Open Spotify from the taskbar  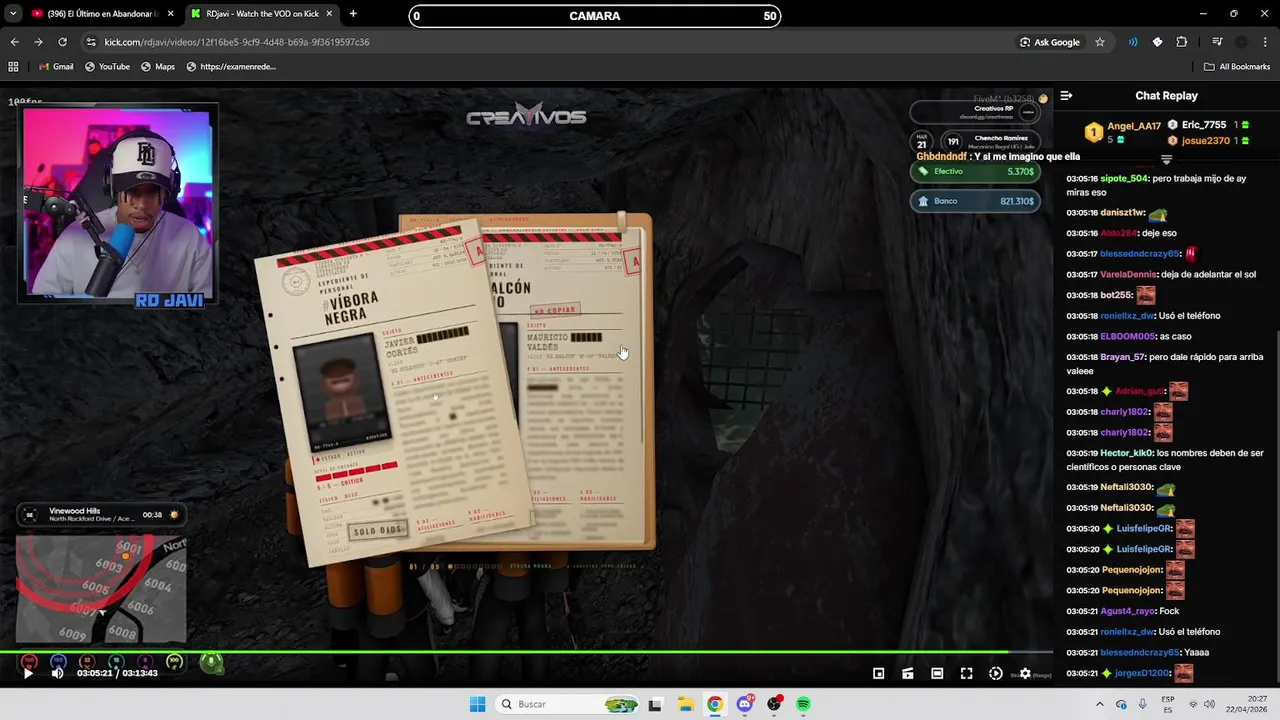click(803, 704)
